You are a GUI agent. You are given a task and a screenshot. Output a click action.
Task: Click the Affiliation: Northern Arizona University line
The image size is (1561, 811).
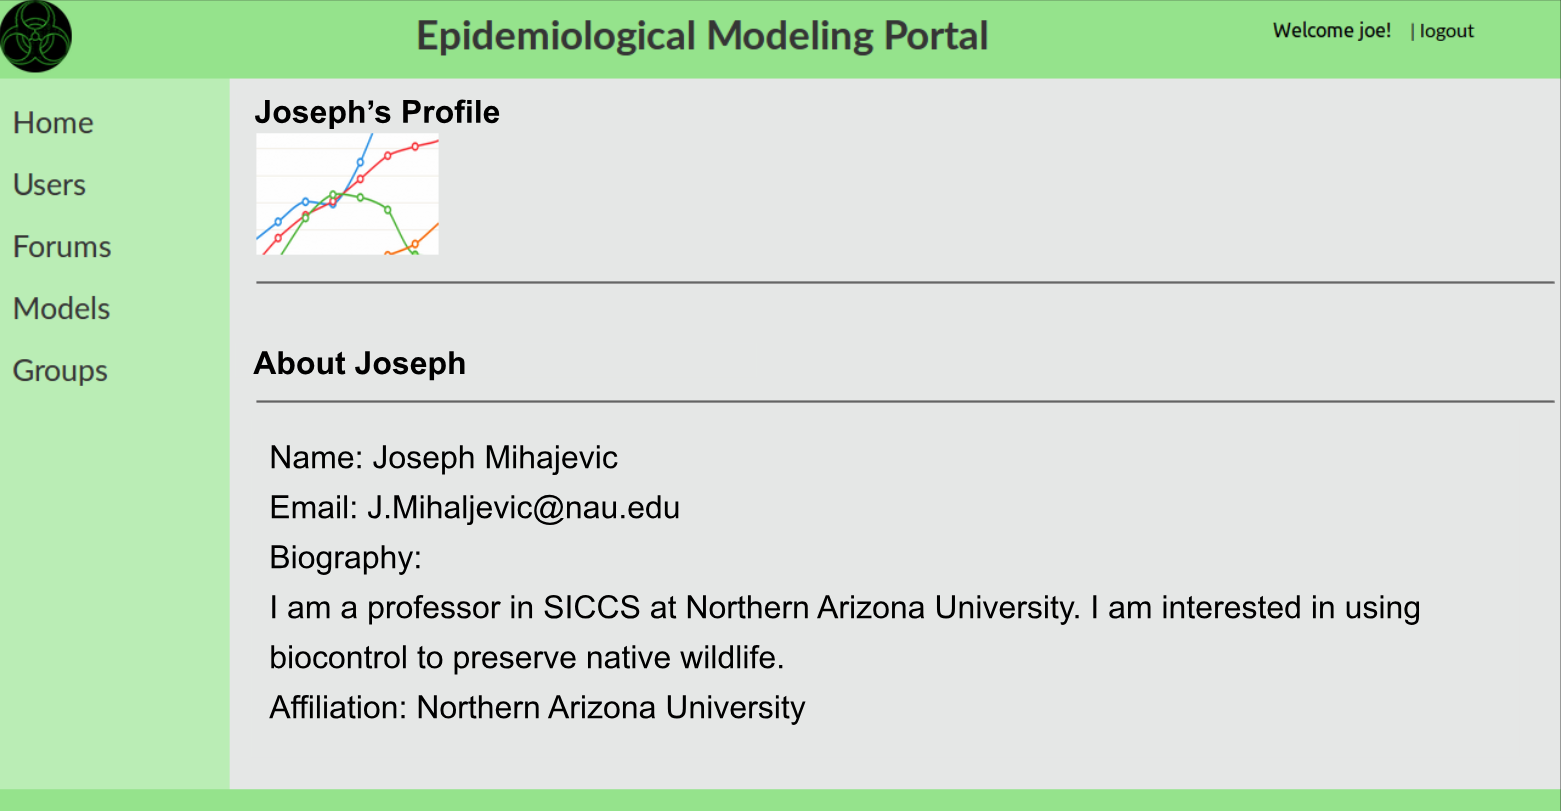point(538,708)
